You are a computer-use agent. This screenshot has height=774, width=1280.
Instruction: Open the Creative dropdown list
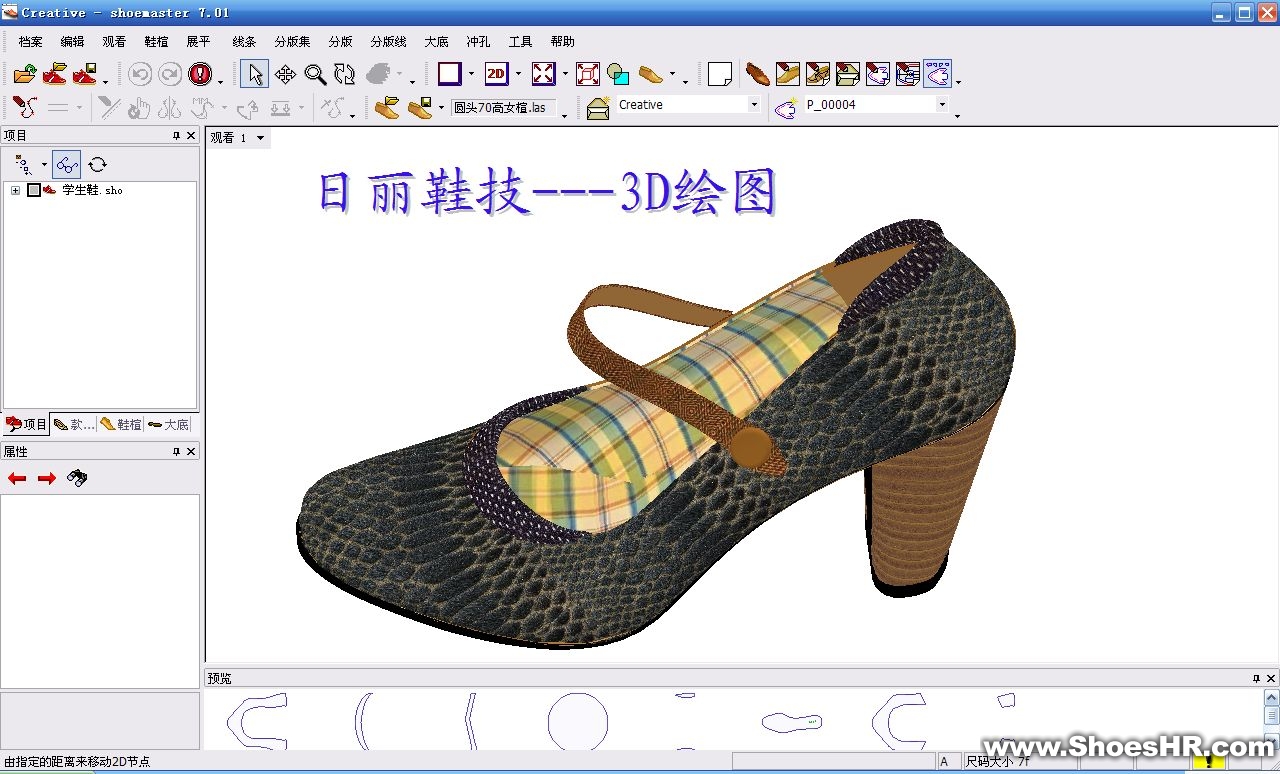[x=754, y=105]
